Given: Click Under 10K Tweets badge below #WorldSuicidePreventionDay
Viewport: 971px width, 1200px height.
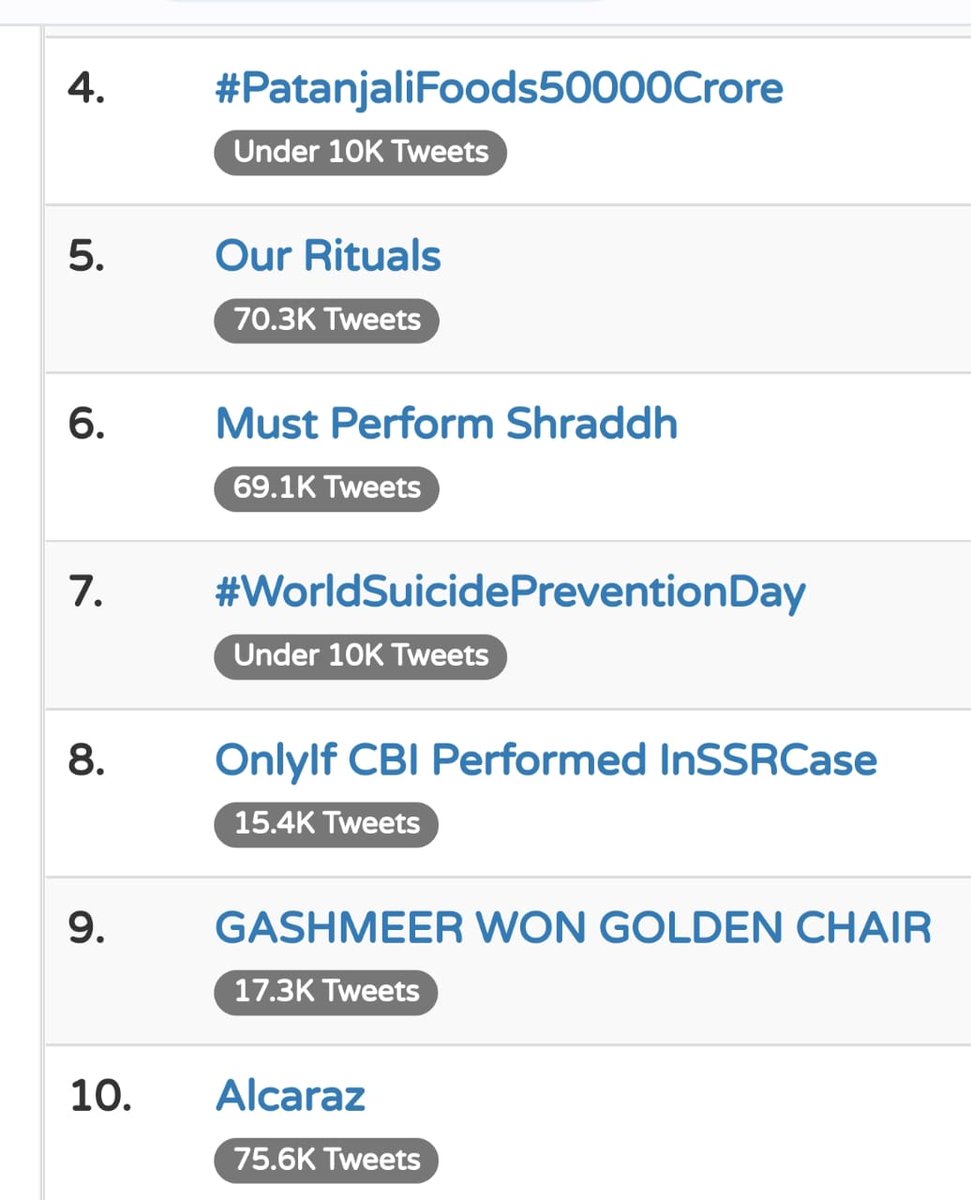Looking at the screenshot, I should (x=360, y=656).
